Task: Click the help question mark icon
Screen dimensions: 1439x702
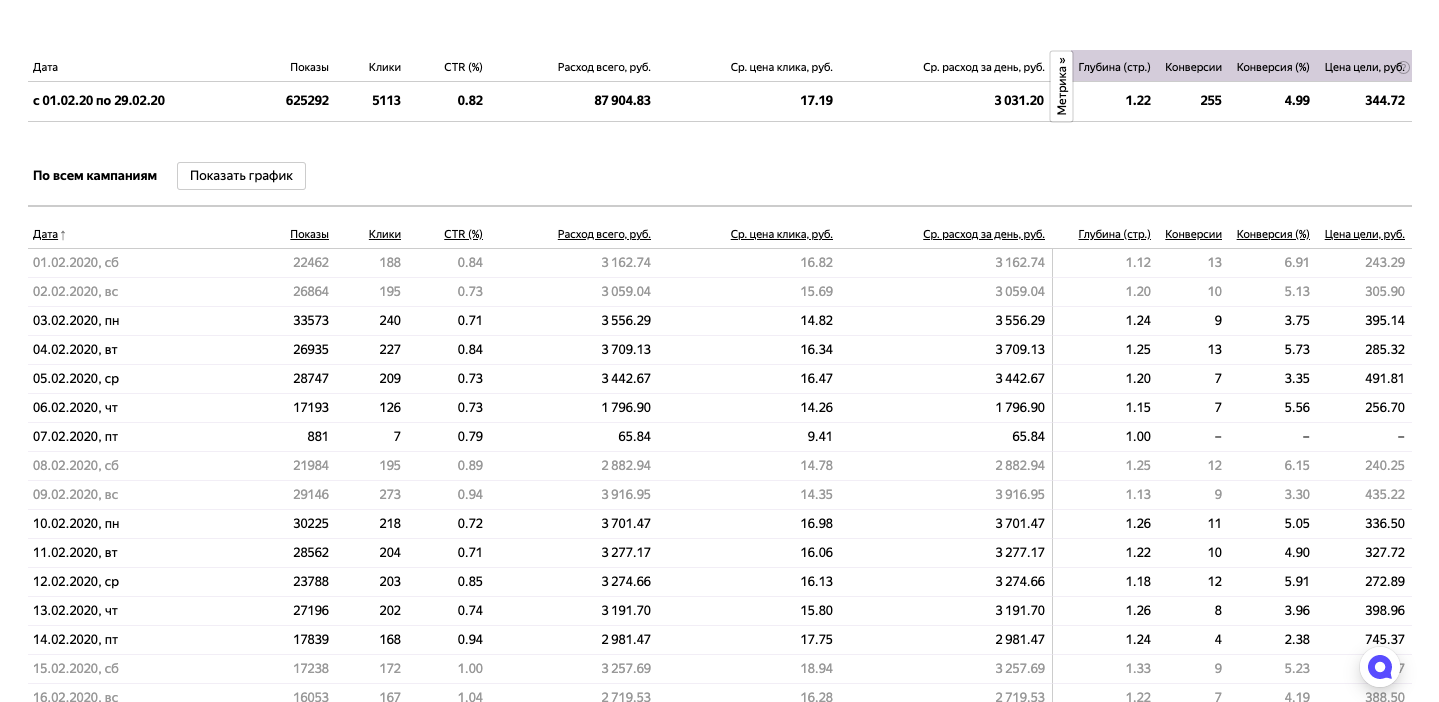Action: coord(1403,68)
